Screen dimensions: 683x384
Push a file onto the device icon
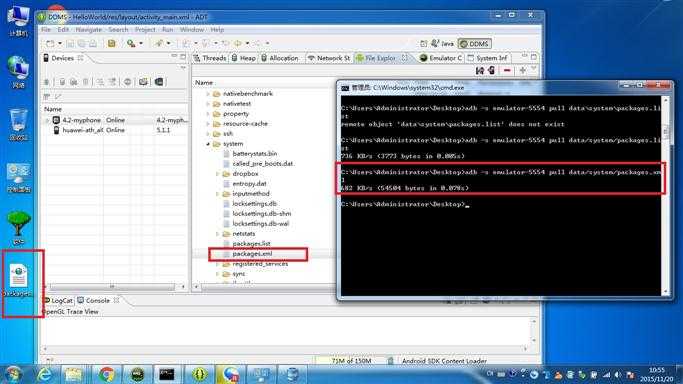492,70
